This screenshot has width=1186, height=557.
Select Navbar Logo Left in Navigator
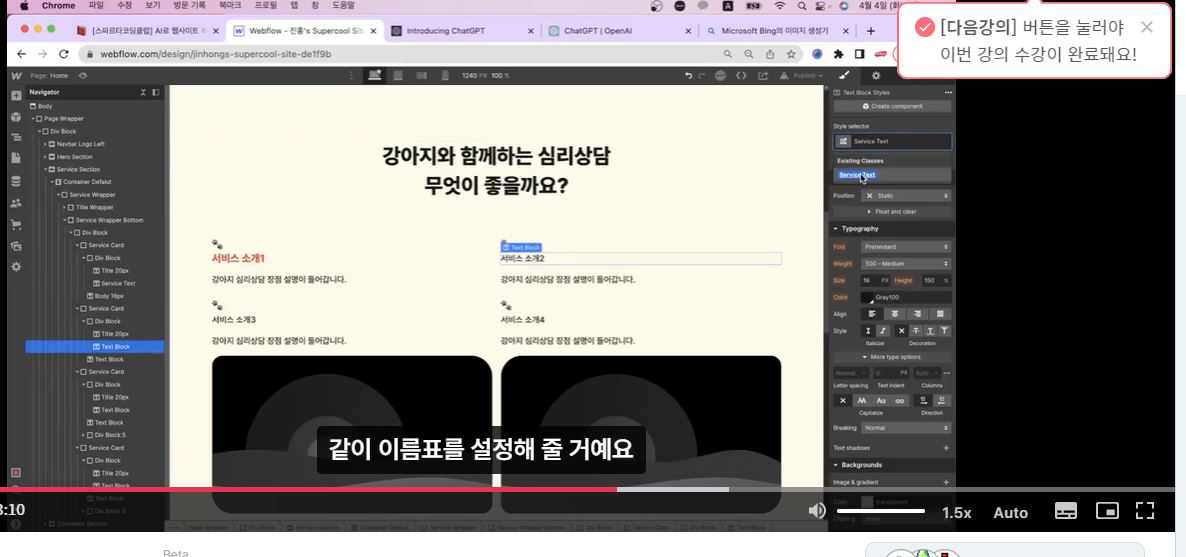coord(95,144)
